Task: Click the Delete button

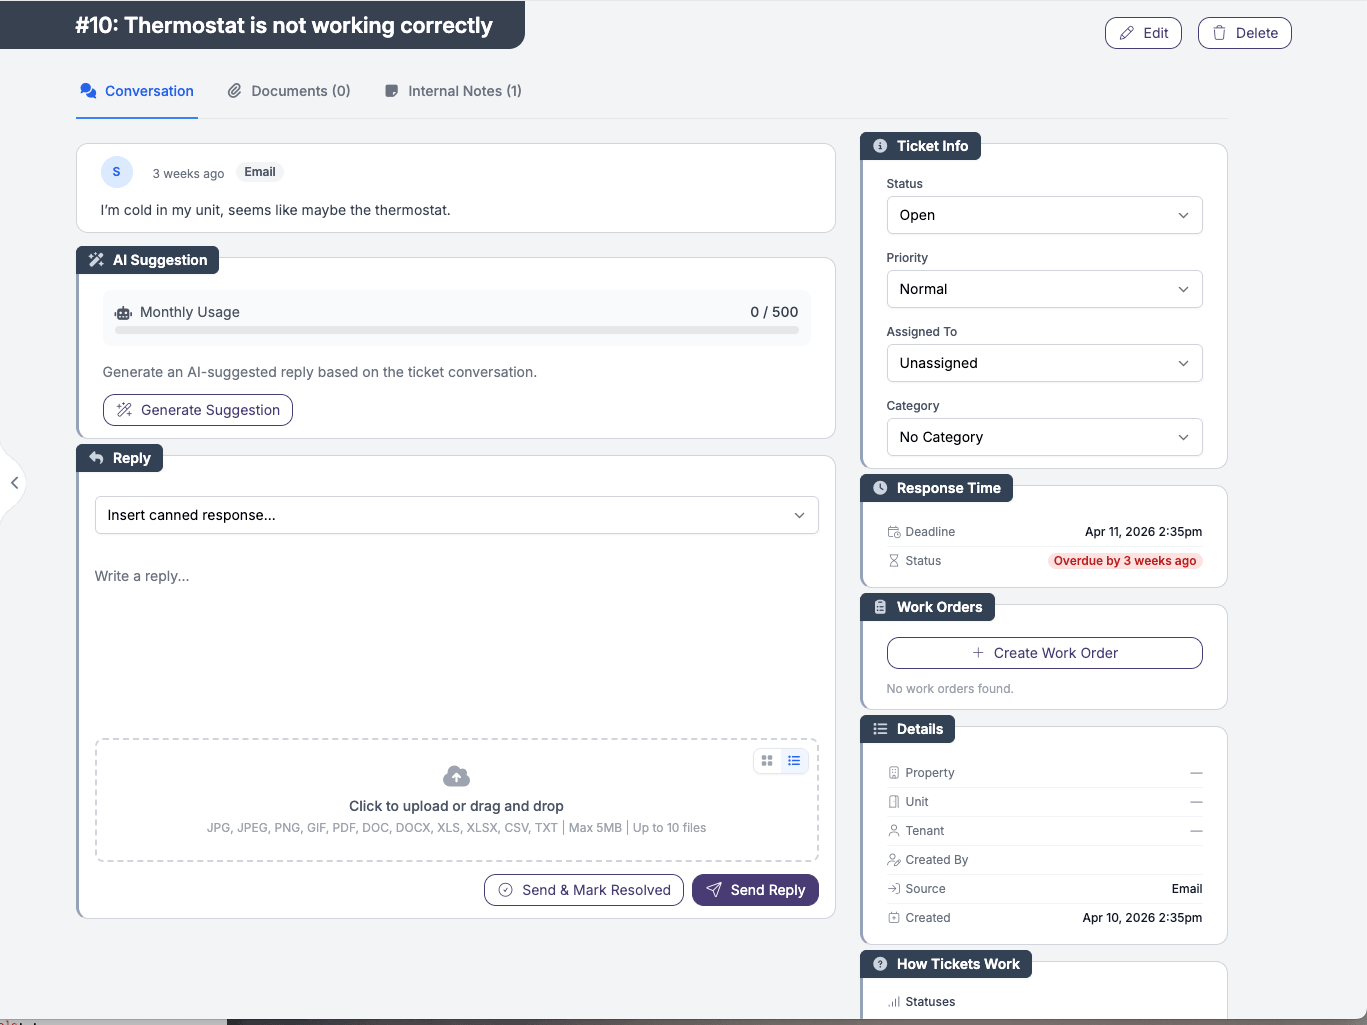Action: (x=1244, y=33)
